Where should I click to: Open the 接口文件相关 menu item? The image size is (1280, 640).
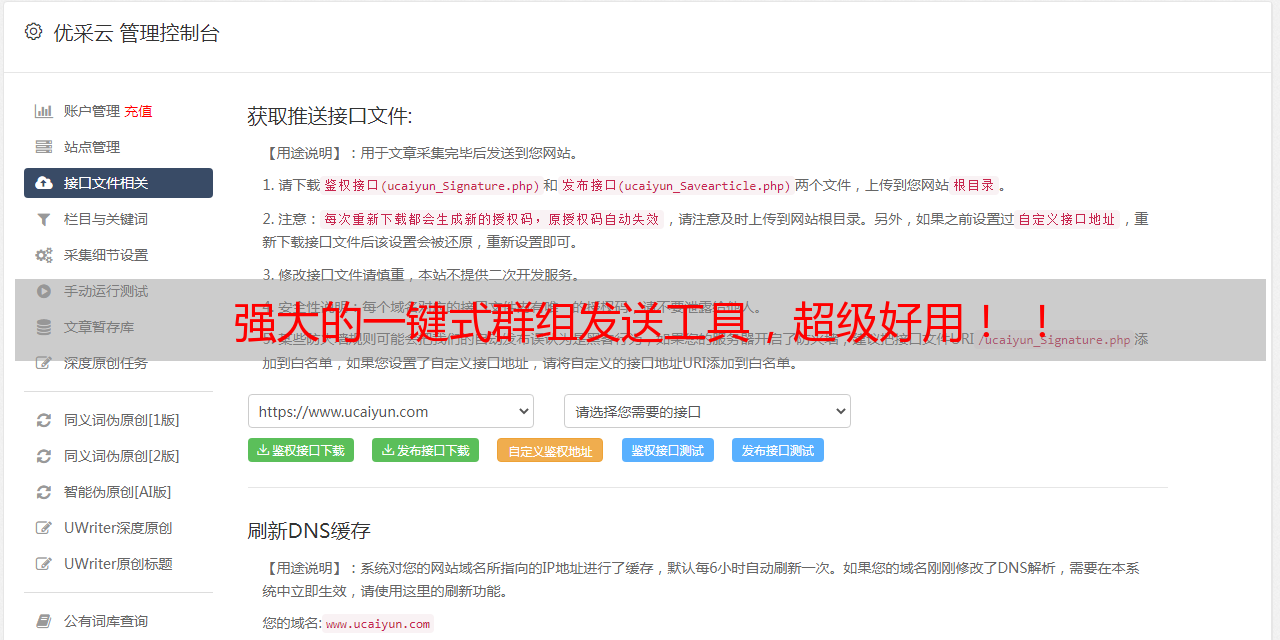pyautogui.click(x=118, y=183)
